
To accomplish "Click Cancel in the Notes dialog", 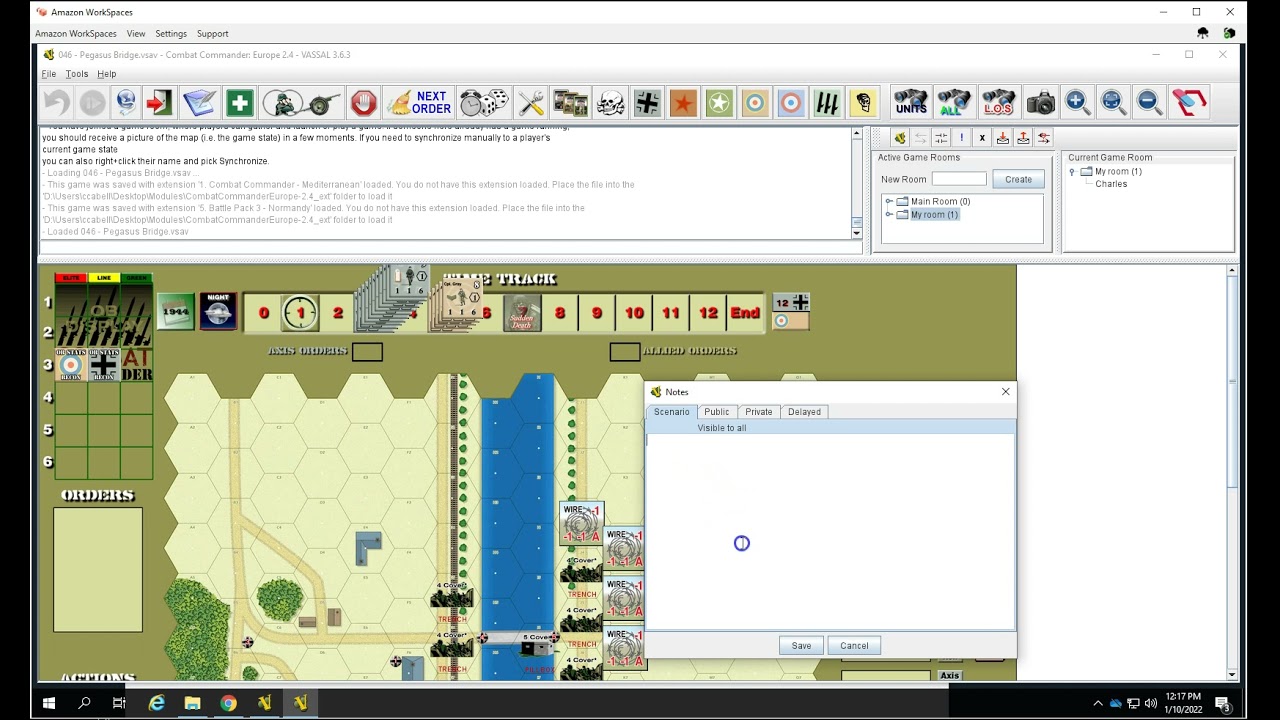I will coord(854,646).
